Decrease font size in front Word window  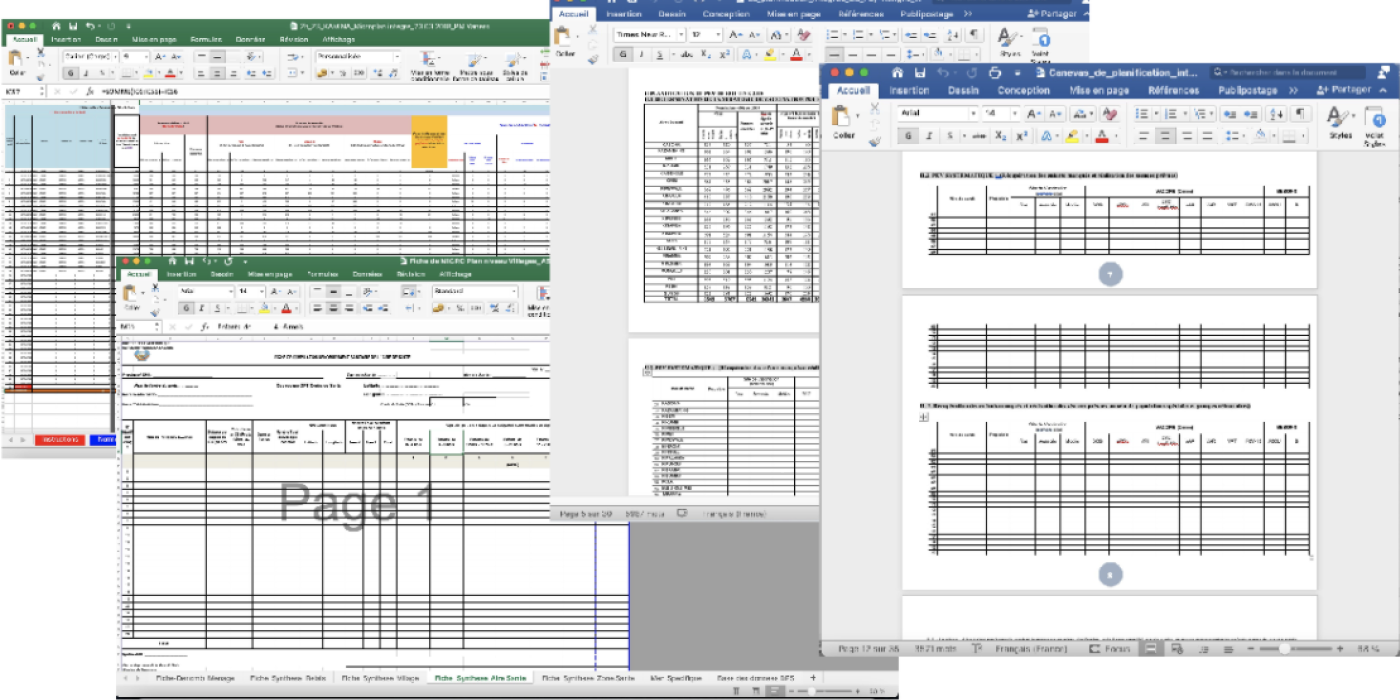point(1056,113)
